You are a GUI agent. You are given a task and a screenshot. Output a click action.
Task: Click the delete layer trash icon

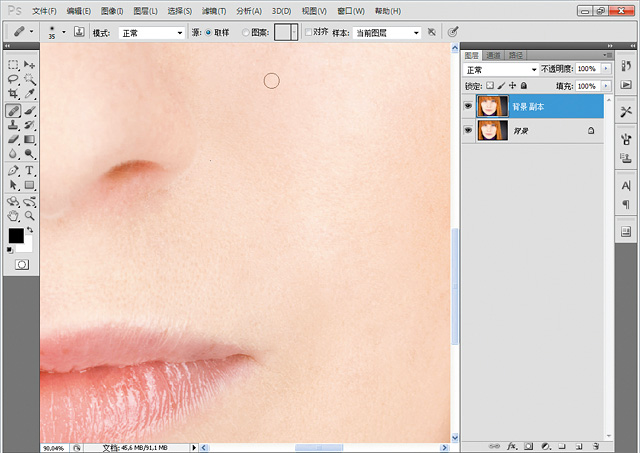(x=596, y=446)
